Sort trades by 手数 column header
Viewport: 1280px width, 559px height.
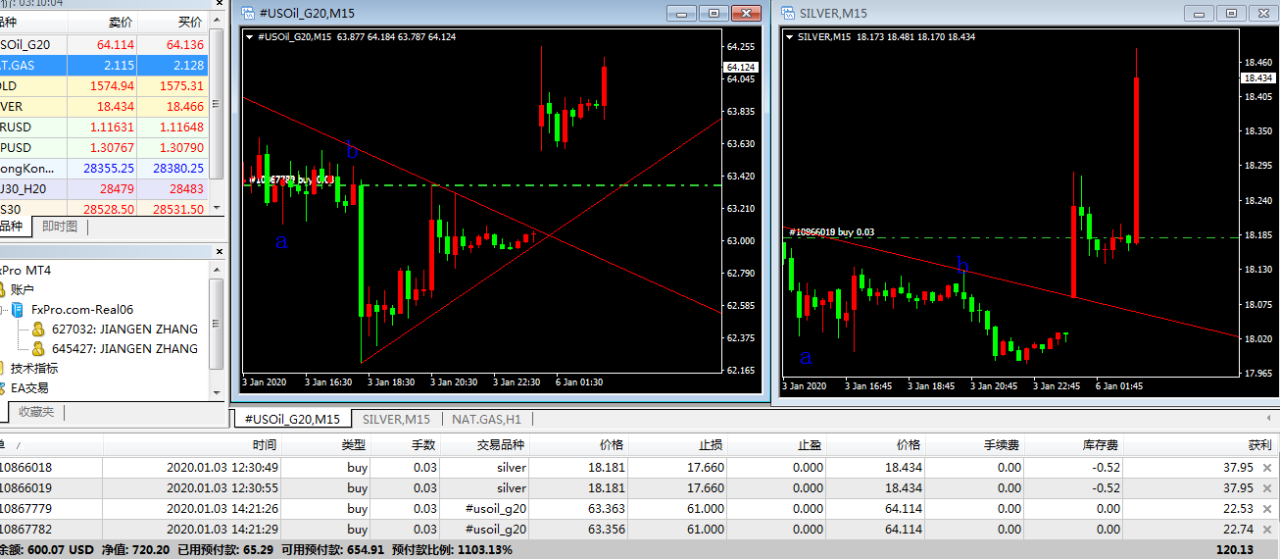pos(406,444)
